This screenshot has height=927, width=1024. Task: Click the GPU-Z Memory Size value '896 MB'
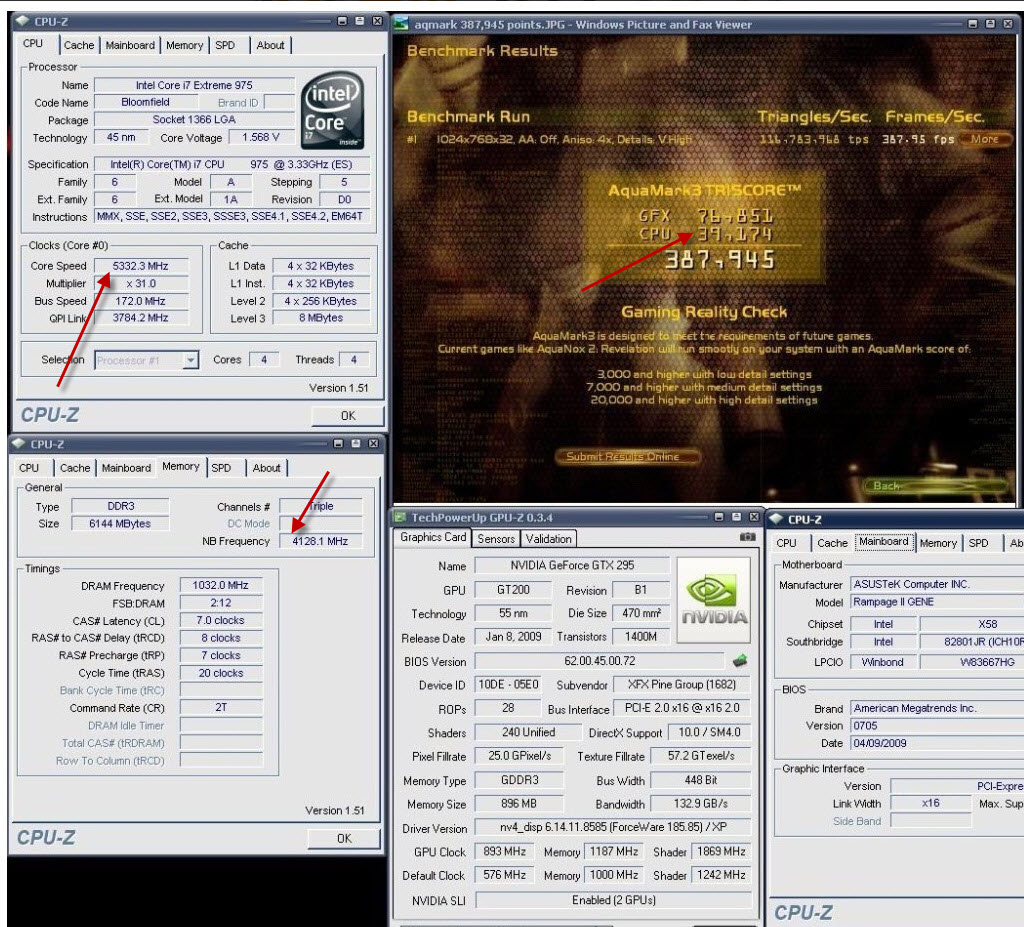coord(519,804)
